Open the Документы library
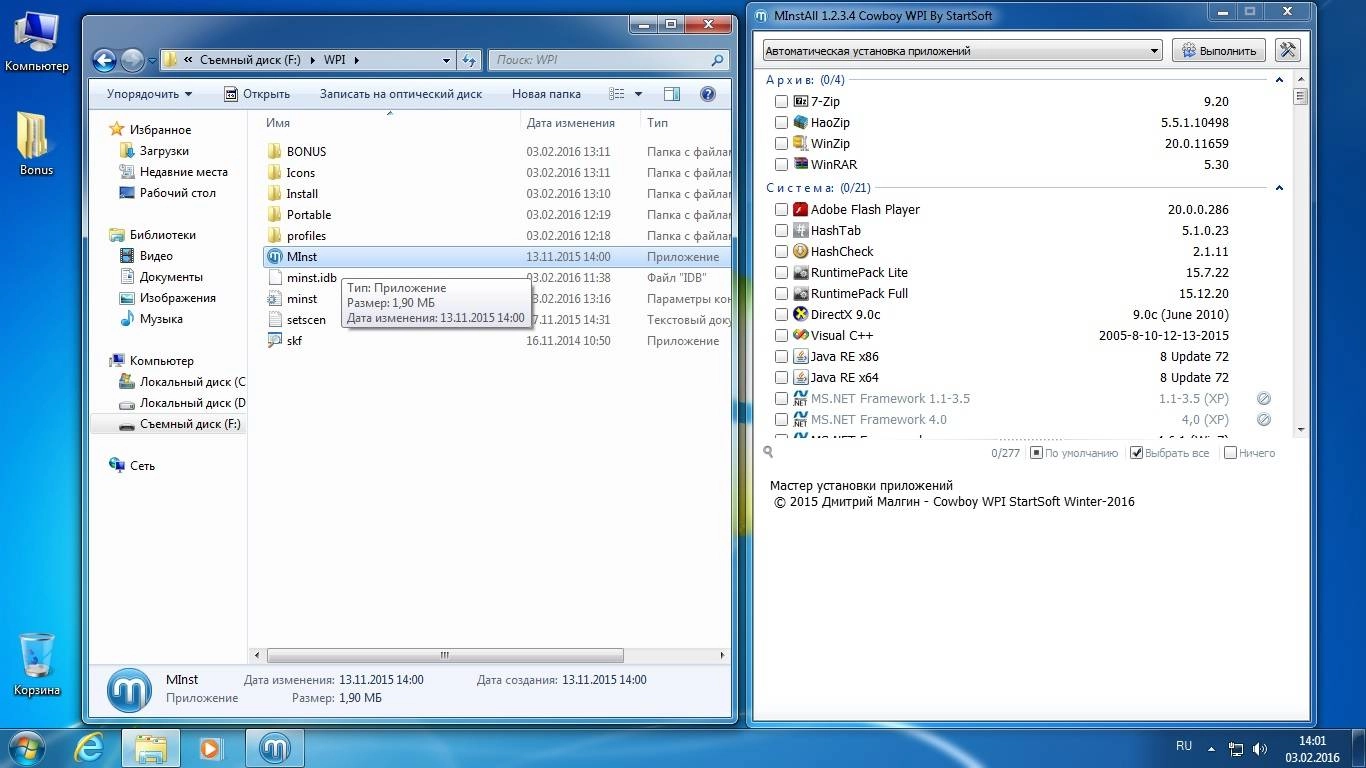This screenshot has height=768, width=1366. point(170,277)
